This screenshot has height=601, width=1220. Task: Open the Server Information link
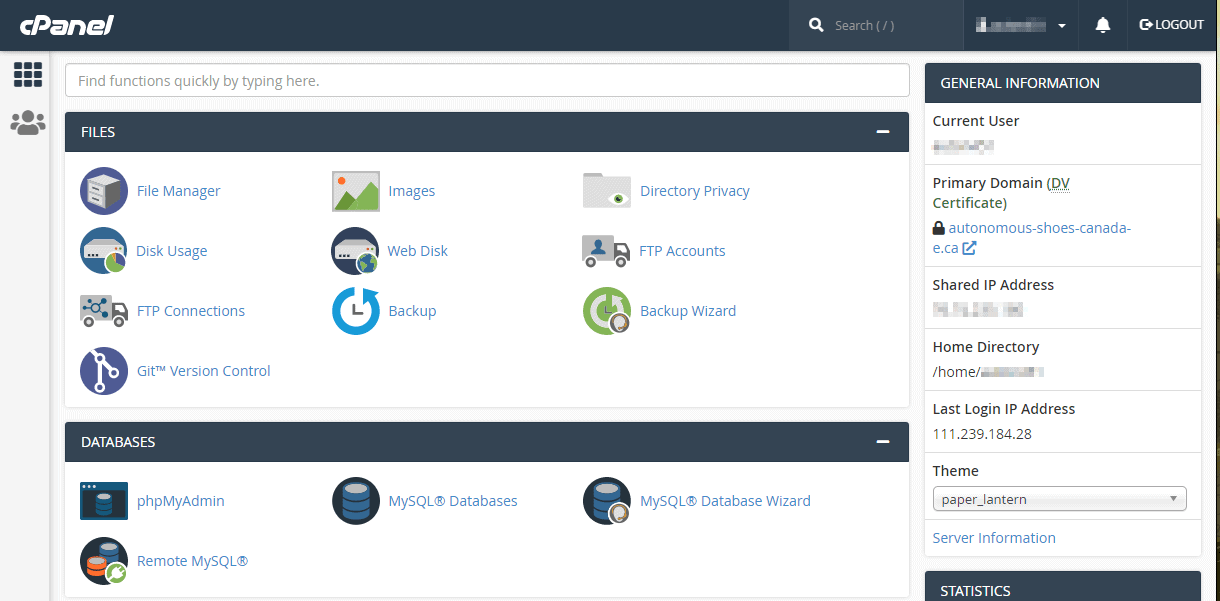(993, 537)
